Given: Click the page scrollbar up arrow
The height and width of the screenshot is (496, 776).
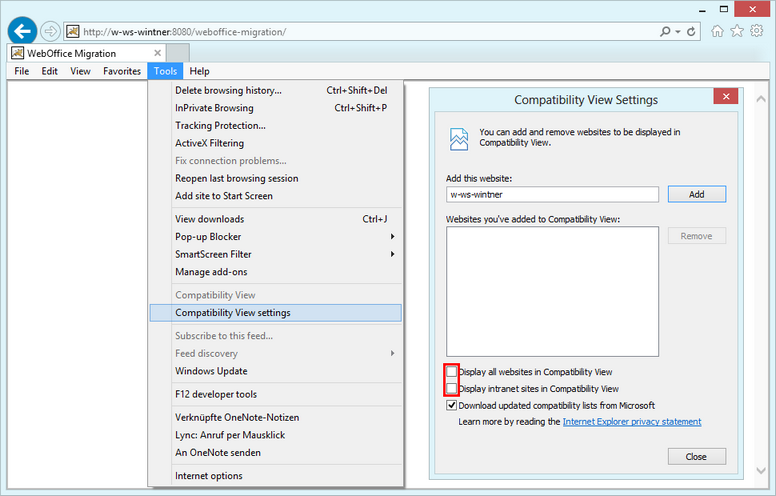Looking at the screenshot, I should (x=761, y=99).
